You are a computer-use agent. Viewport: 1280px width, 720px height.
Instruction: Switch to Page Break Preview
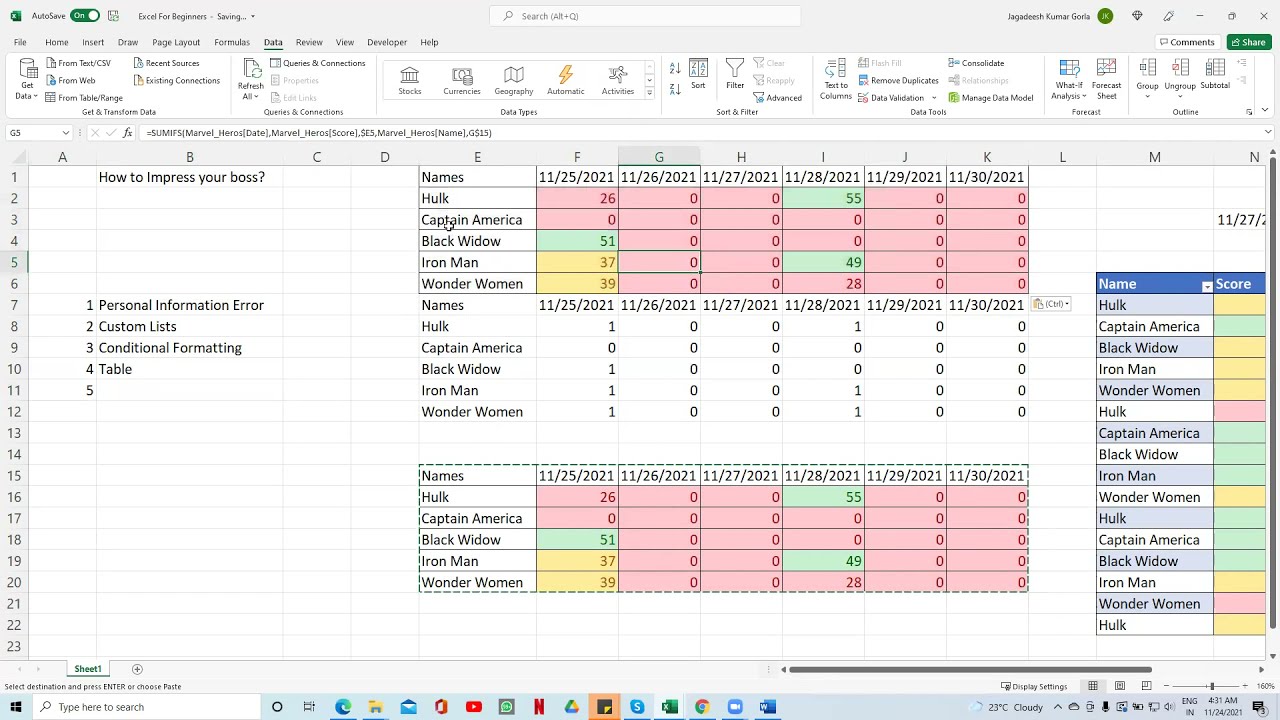(x=1146, y=686)
